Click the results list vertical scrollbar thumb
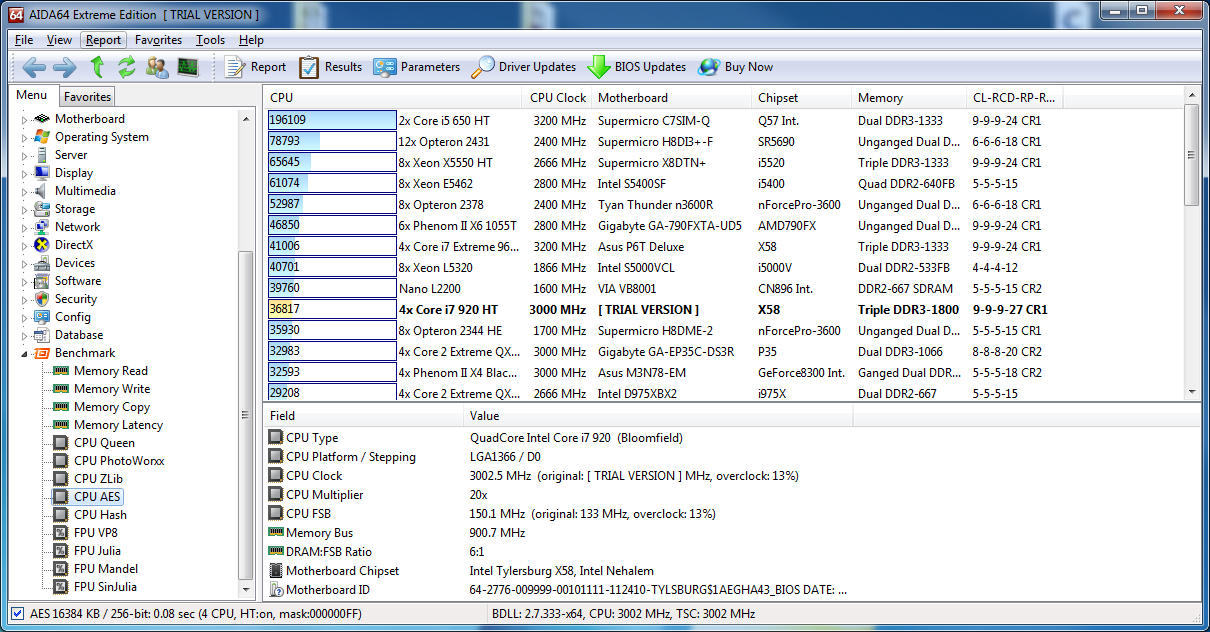This screenshot has height=632, width=1210. coord(1190,155)
